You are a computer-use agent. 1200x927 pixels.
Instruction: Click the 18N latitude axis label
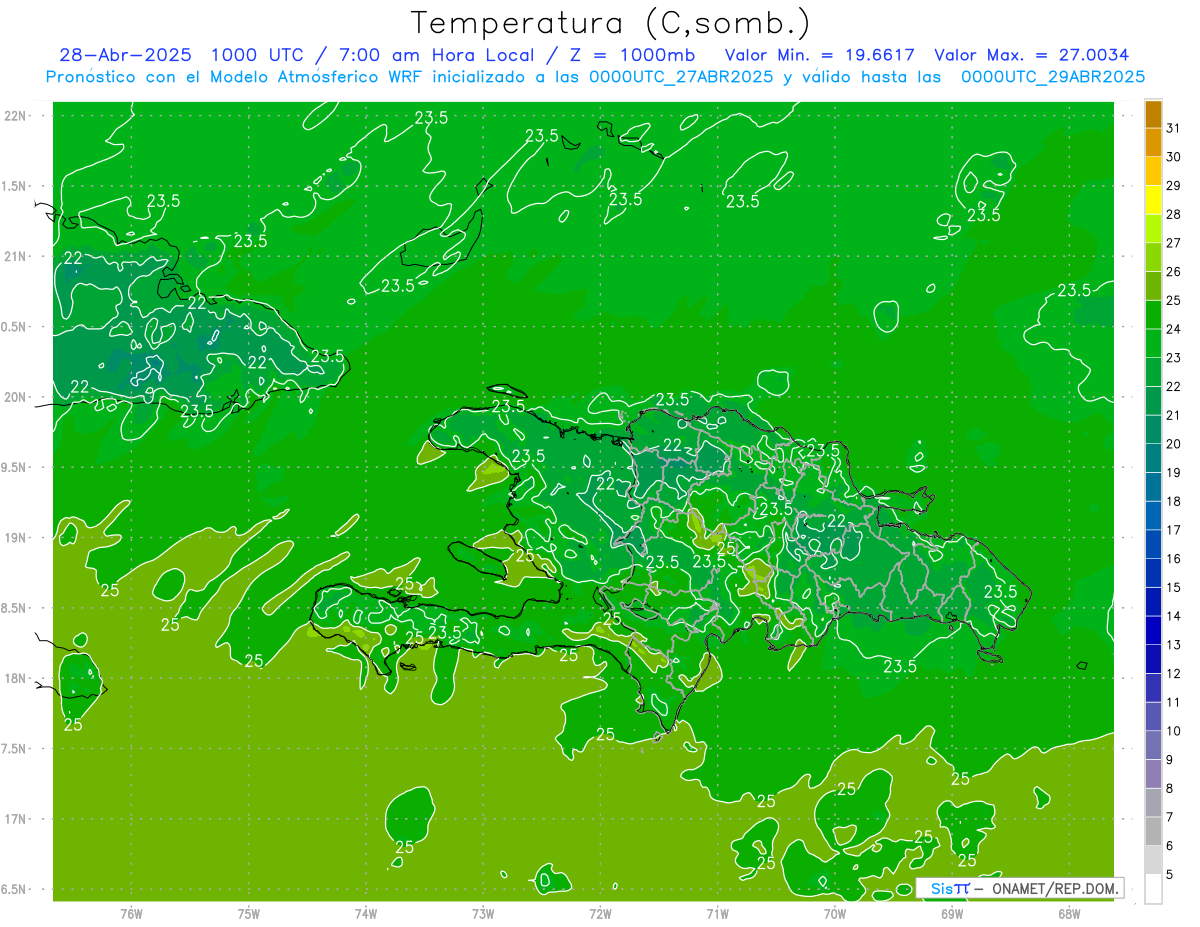pos(15,679)
